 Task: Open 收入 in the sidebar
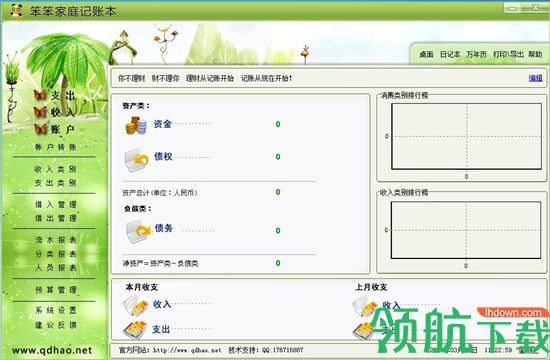[63, 112]
